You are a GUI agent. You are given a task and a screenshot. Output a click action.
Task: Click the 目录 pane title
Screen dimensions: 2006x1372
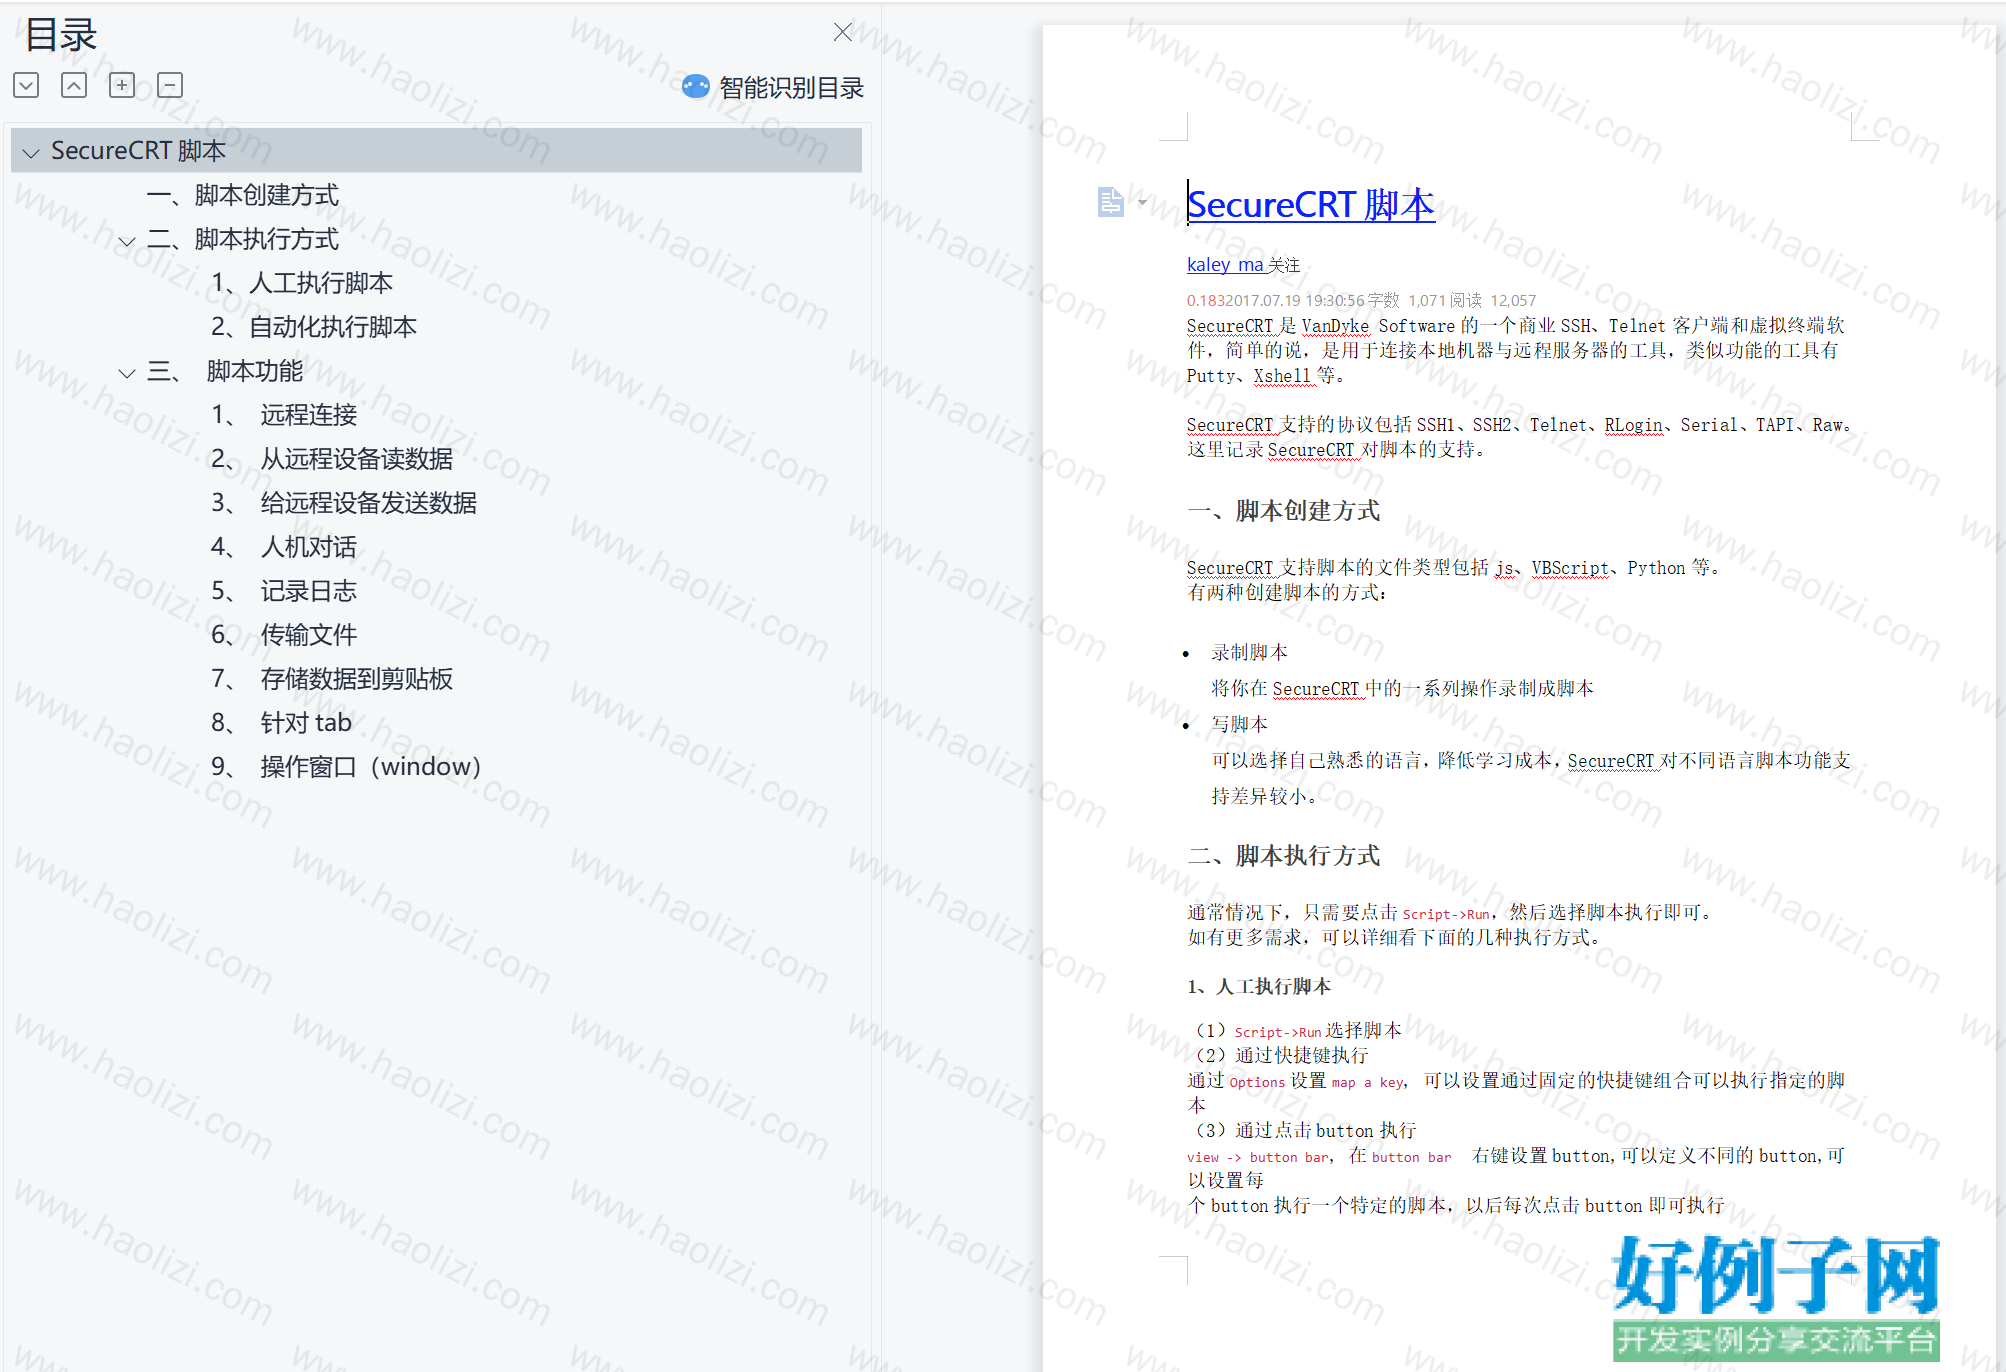(60, 35)
